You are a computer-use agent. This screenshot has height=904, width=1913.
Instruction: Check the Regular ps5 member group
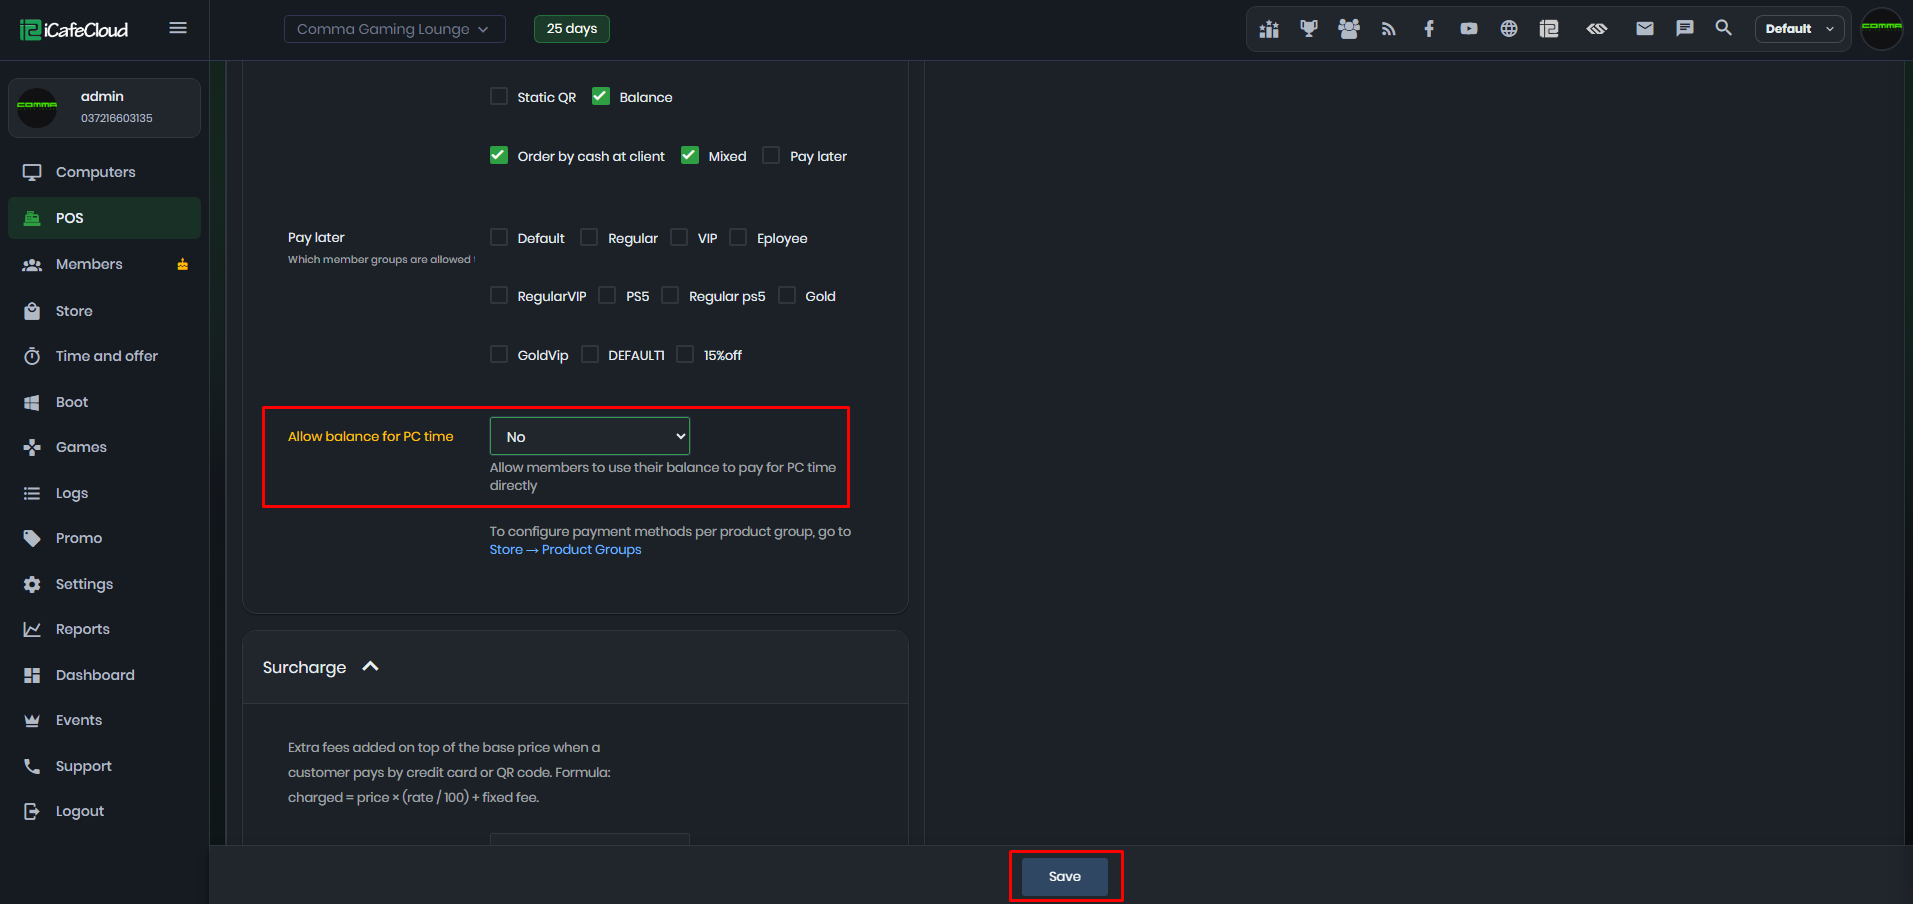(x=670, y=295)
